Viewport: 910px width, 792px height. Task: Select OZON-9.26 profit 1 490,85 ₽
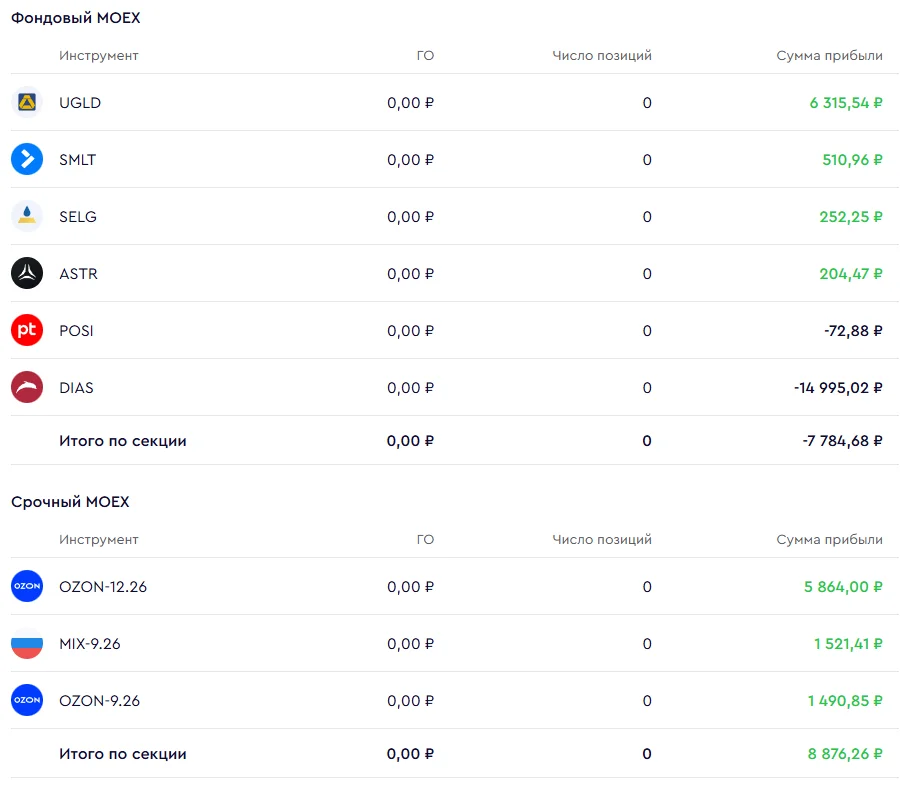(x=845, y=700)
